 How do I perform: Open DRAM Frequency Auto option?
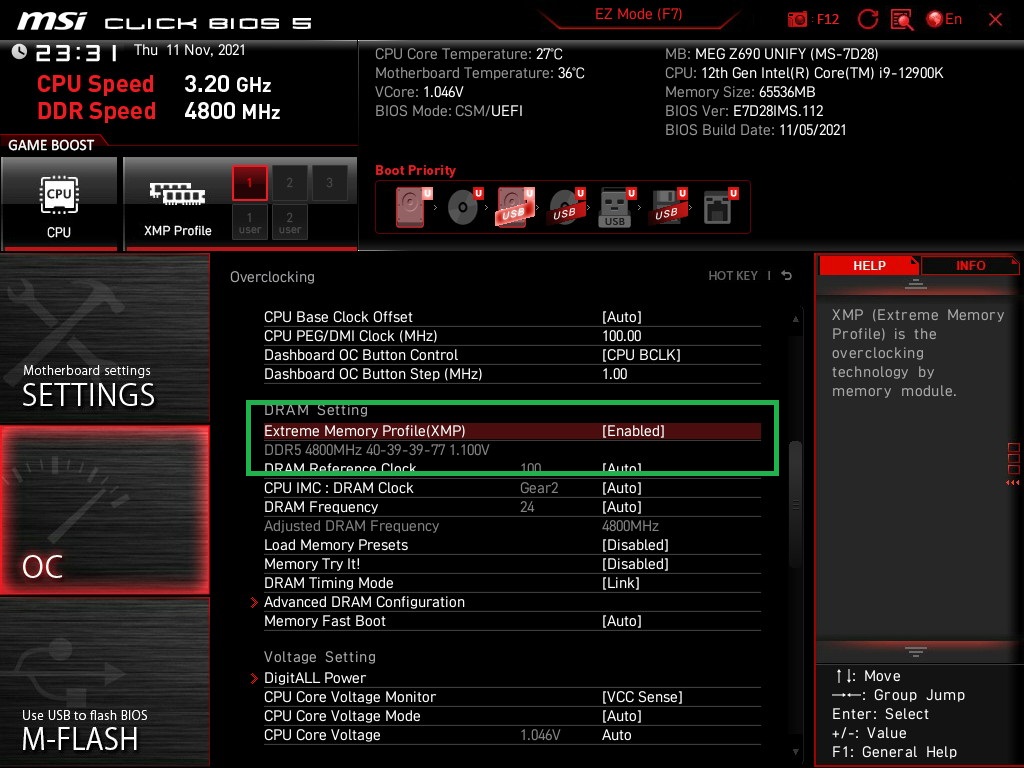click(622, 507)
